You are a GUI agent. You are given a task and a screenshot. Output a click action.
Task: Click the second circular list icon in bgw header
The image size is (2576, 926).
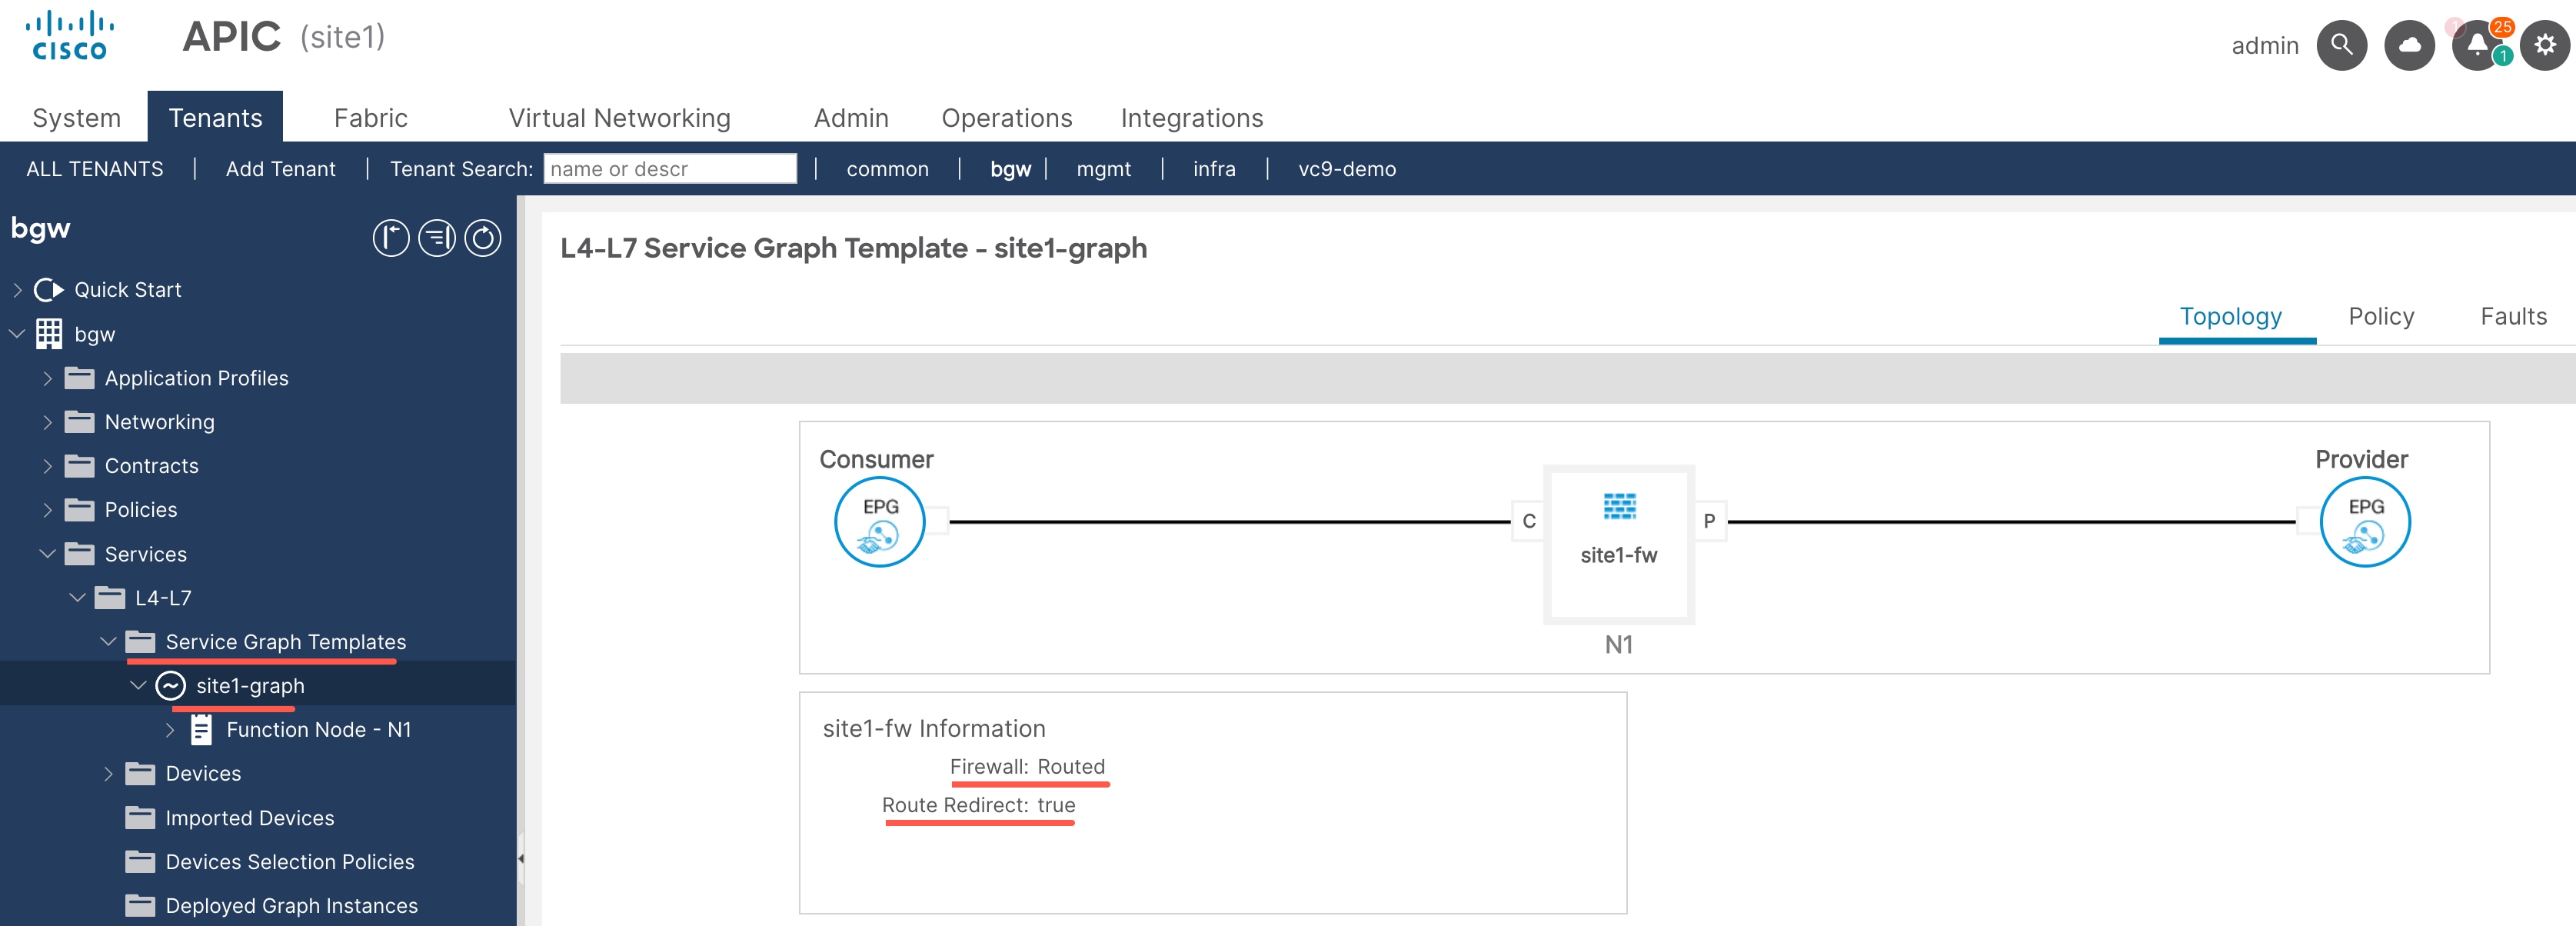pos(437,238)
